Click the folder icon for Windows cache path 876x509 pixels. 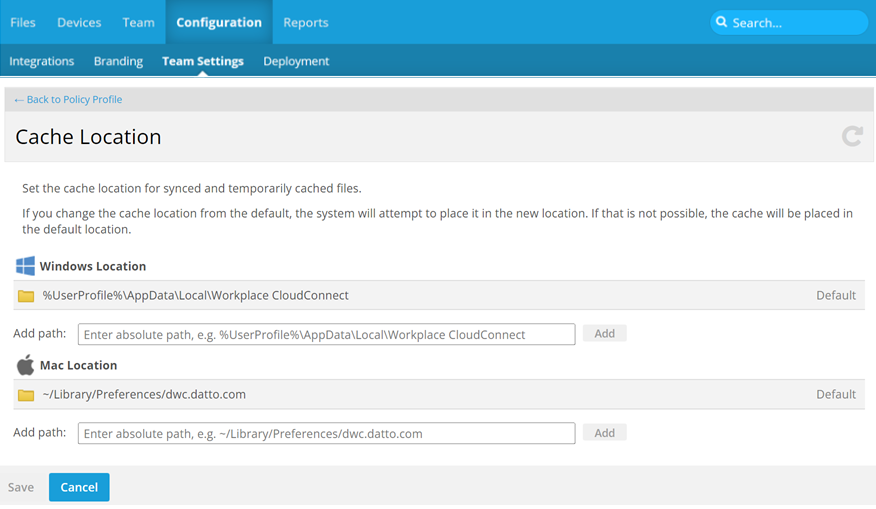(26, 296)
